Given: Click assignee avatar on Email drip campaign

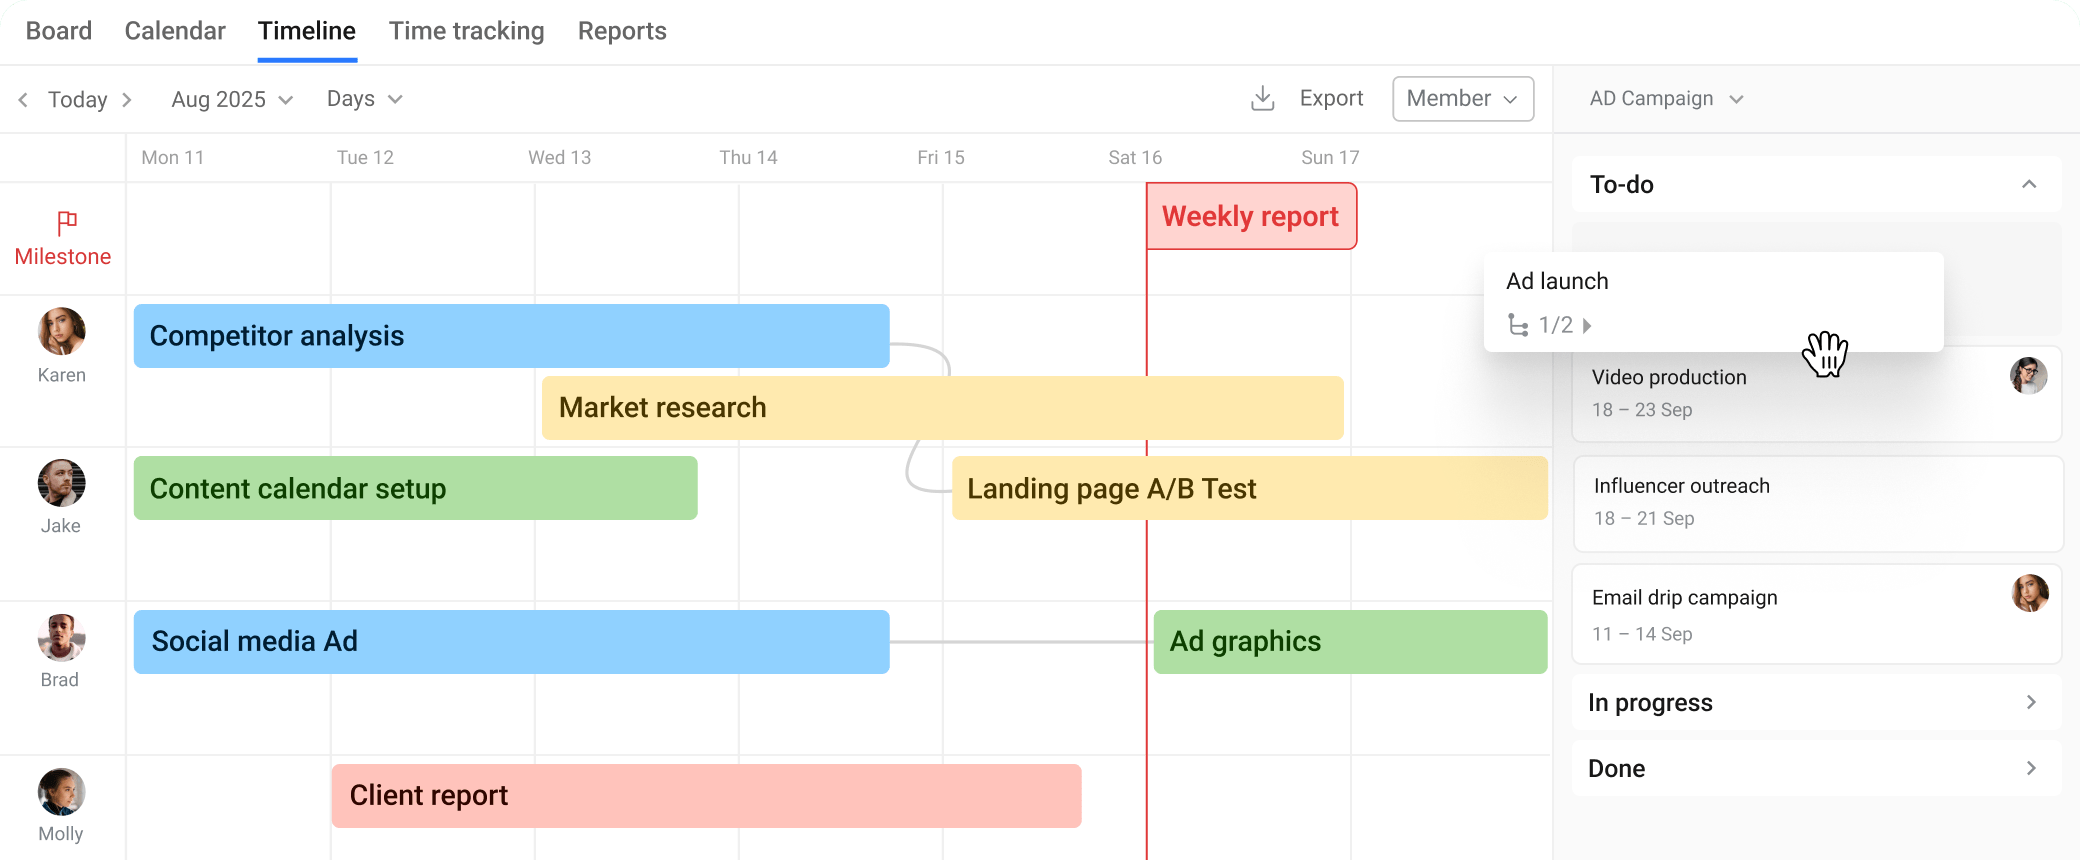Looking at the screenshot, I should pyautogui.click(x=2029, y=593).
